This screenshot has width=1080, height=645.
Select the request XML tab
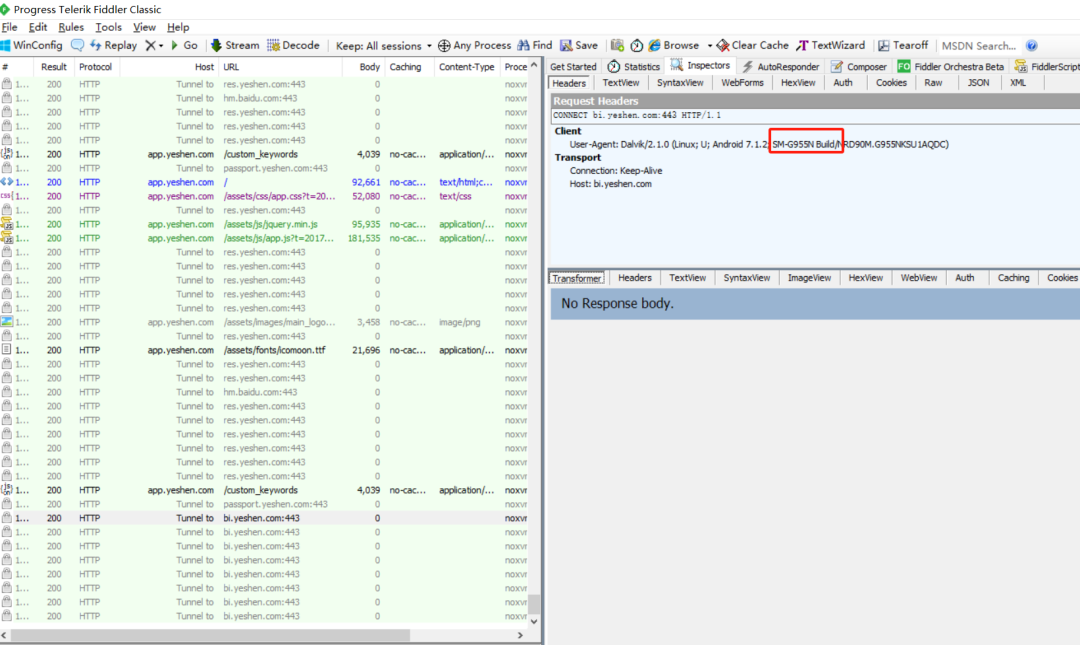click(1018, 83)
